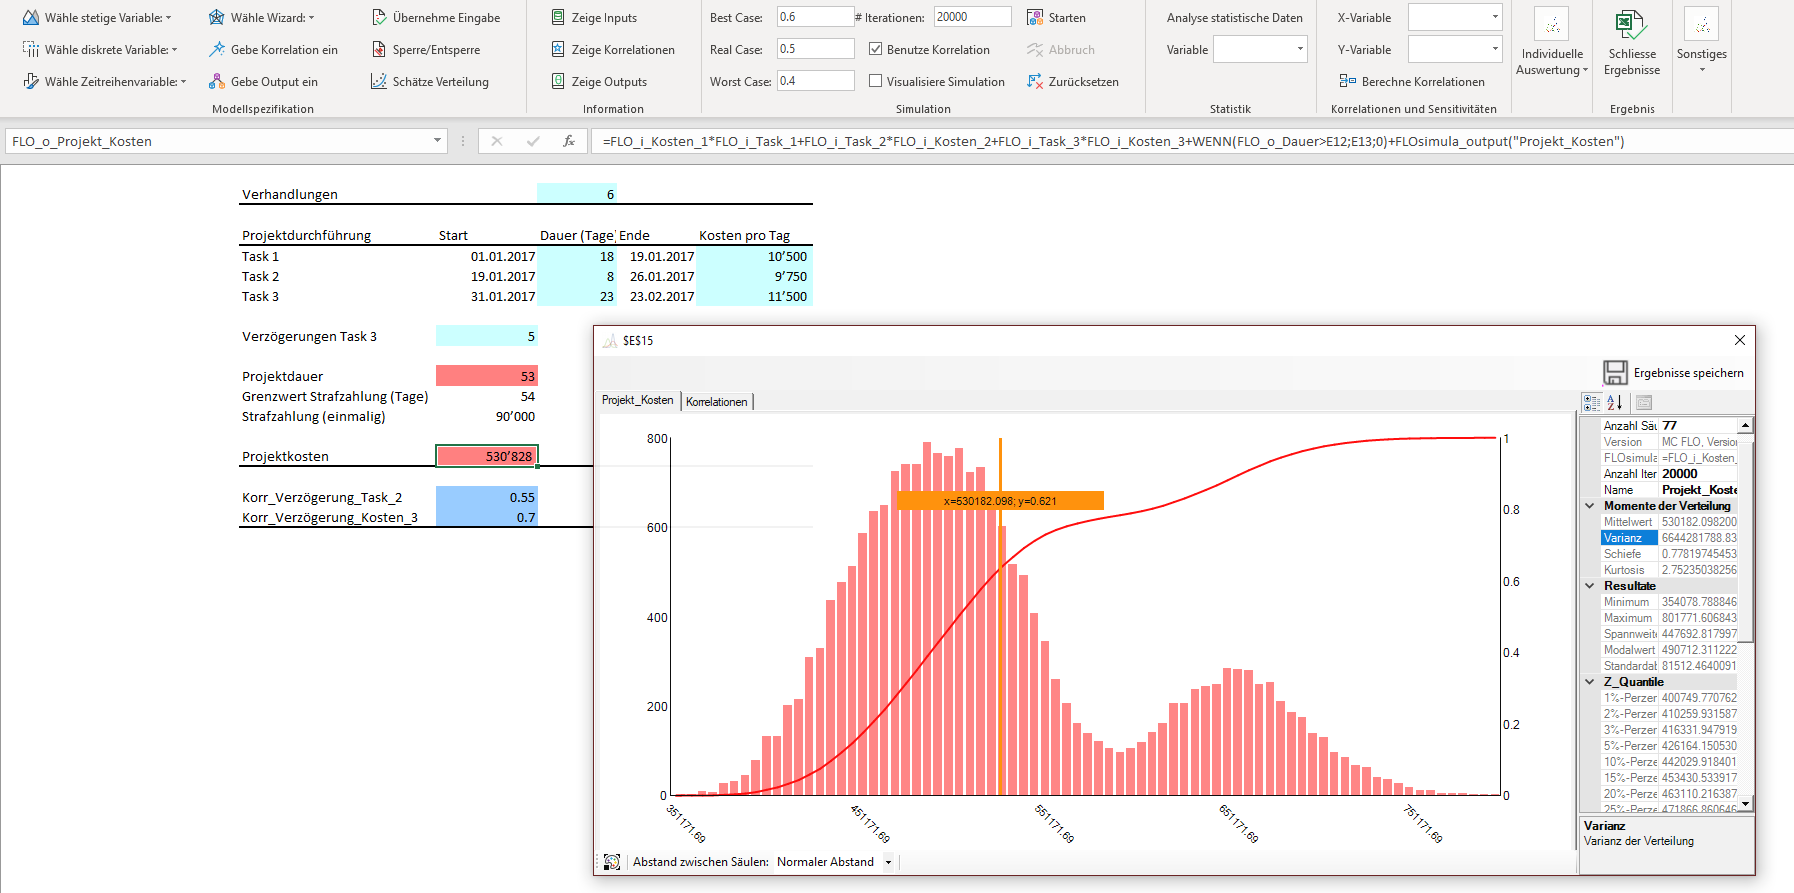Sort the properties alphabetically with the A-Z icon
The height and width of the screenshot is (893, 1794).
pos(1615,402)
